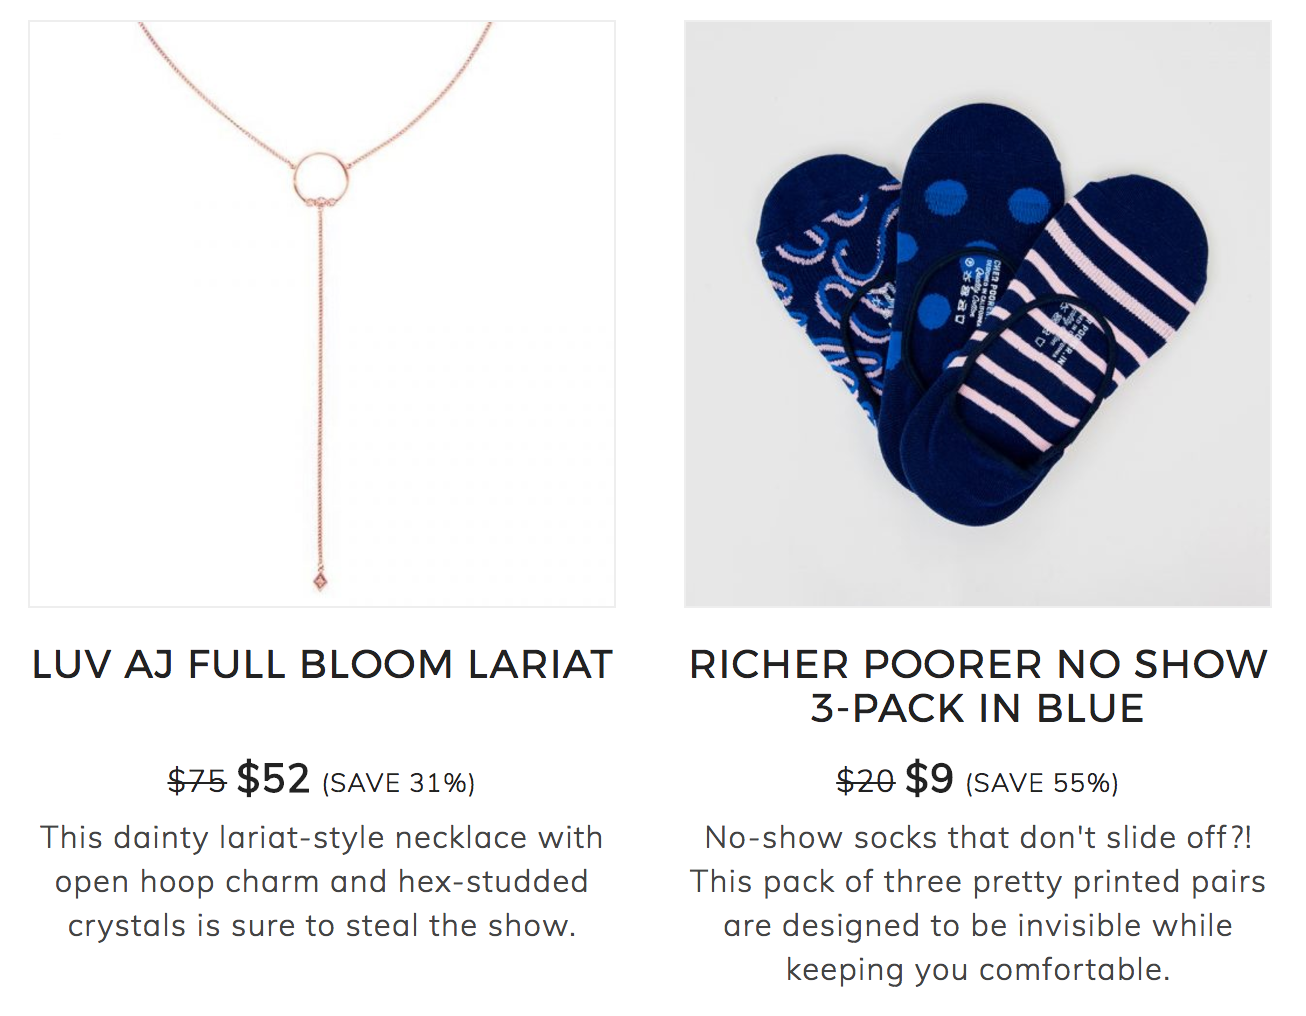1306x1016 pixels.
Task: Click the blue no-show socks product image
Action: pyautogui.click(x=978, y=314)
